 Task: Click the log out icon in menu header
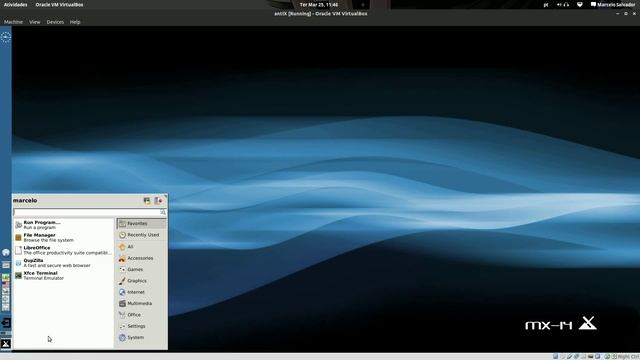(158, 200)
